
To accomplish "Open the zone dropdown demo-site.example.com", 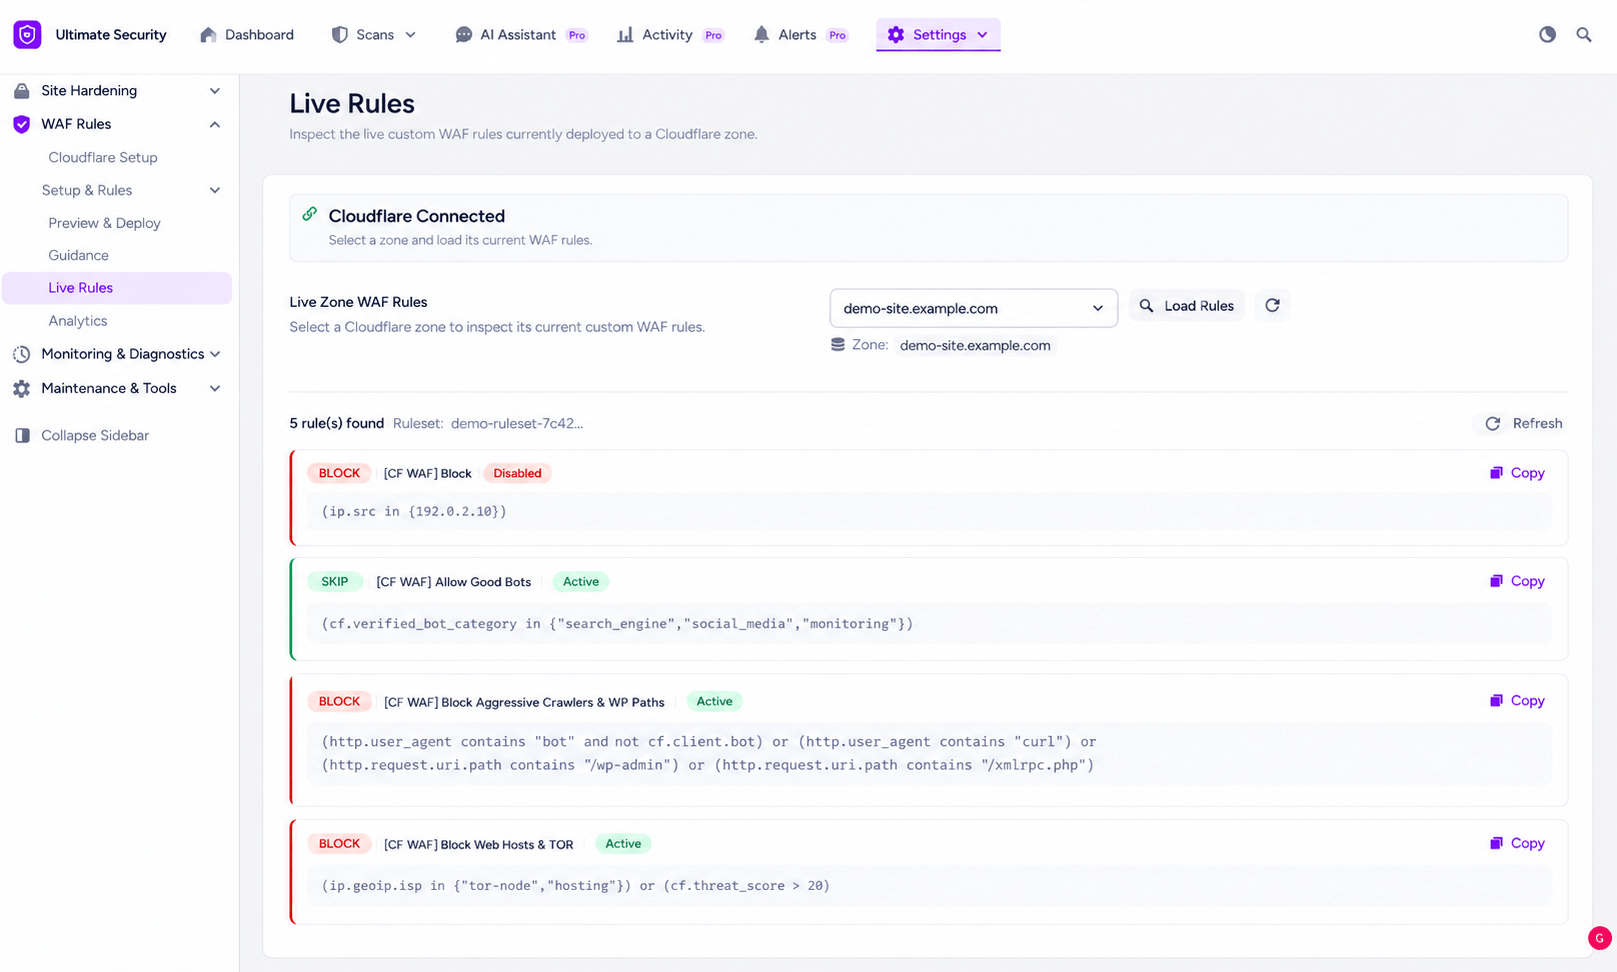I will (973, 308).
